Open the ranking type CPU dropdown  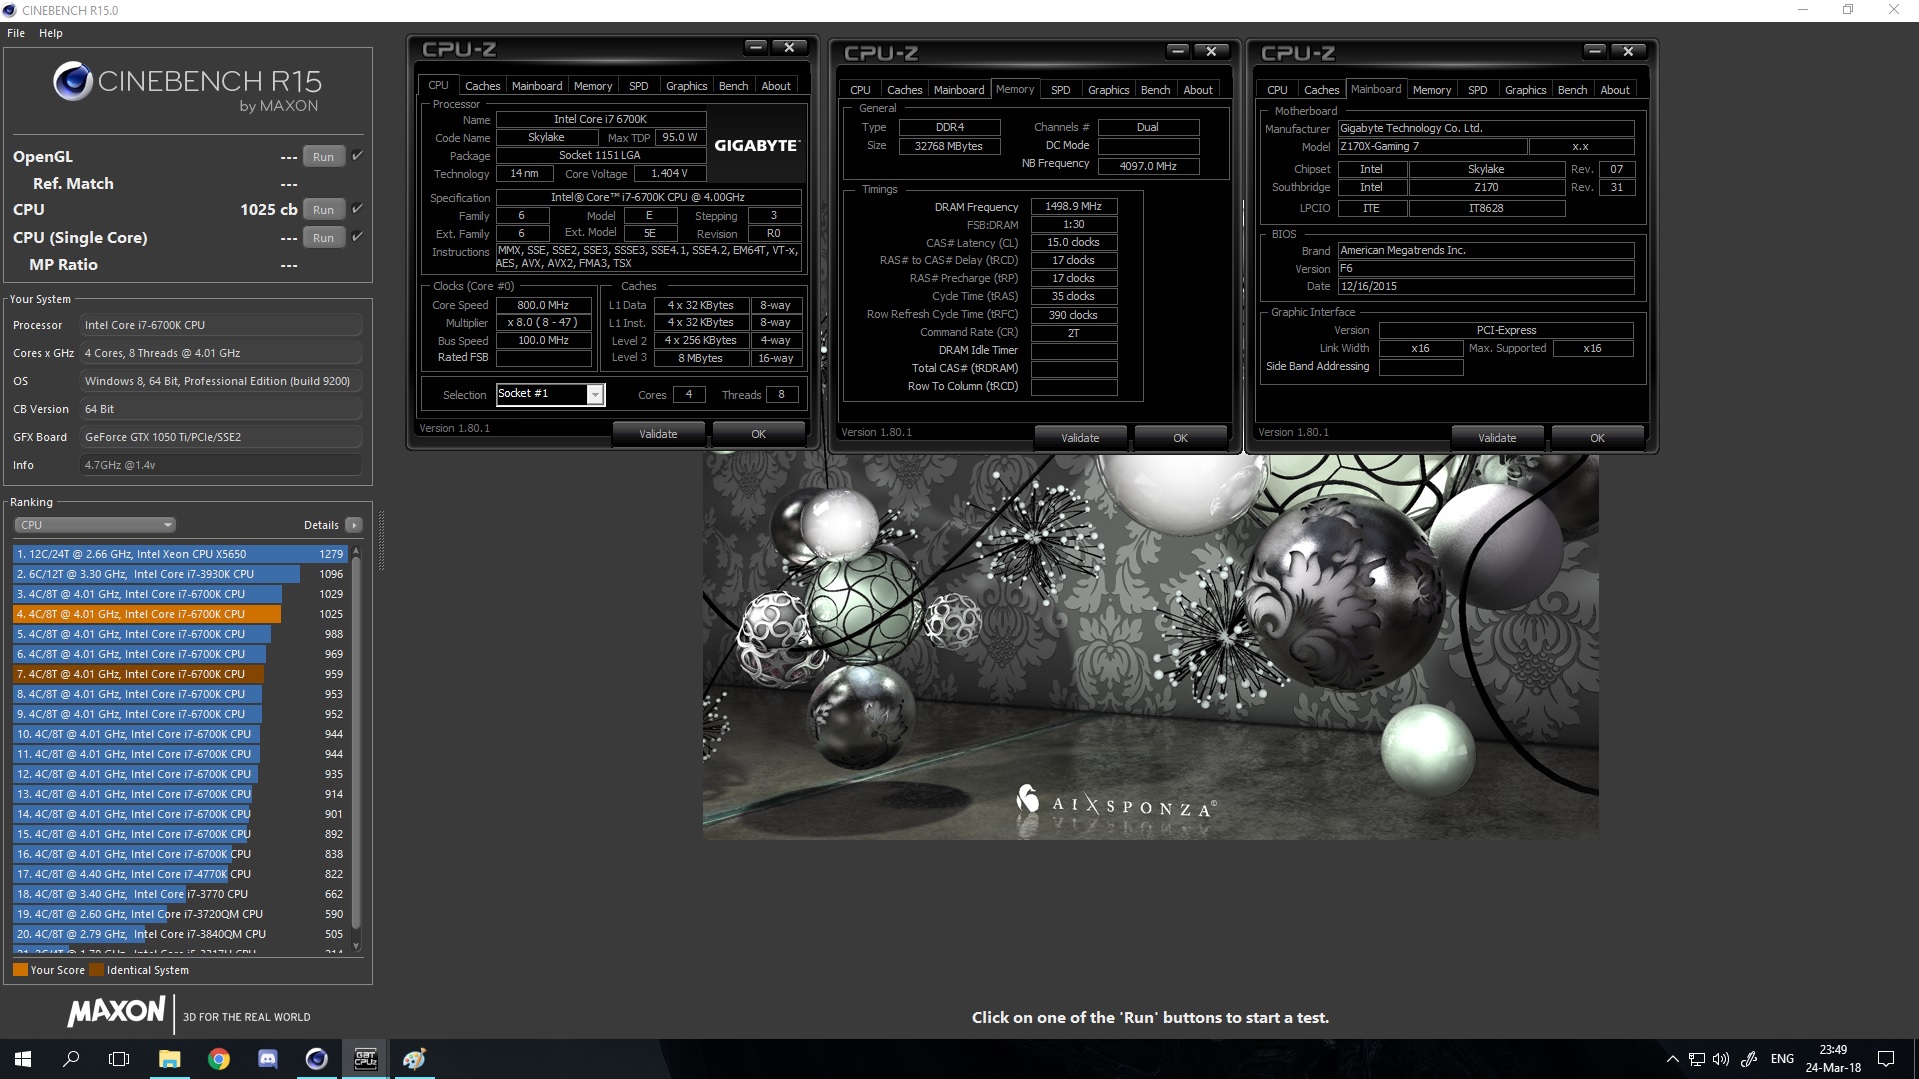click(x=95, y=525)
